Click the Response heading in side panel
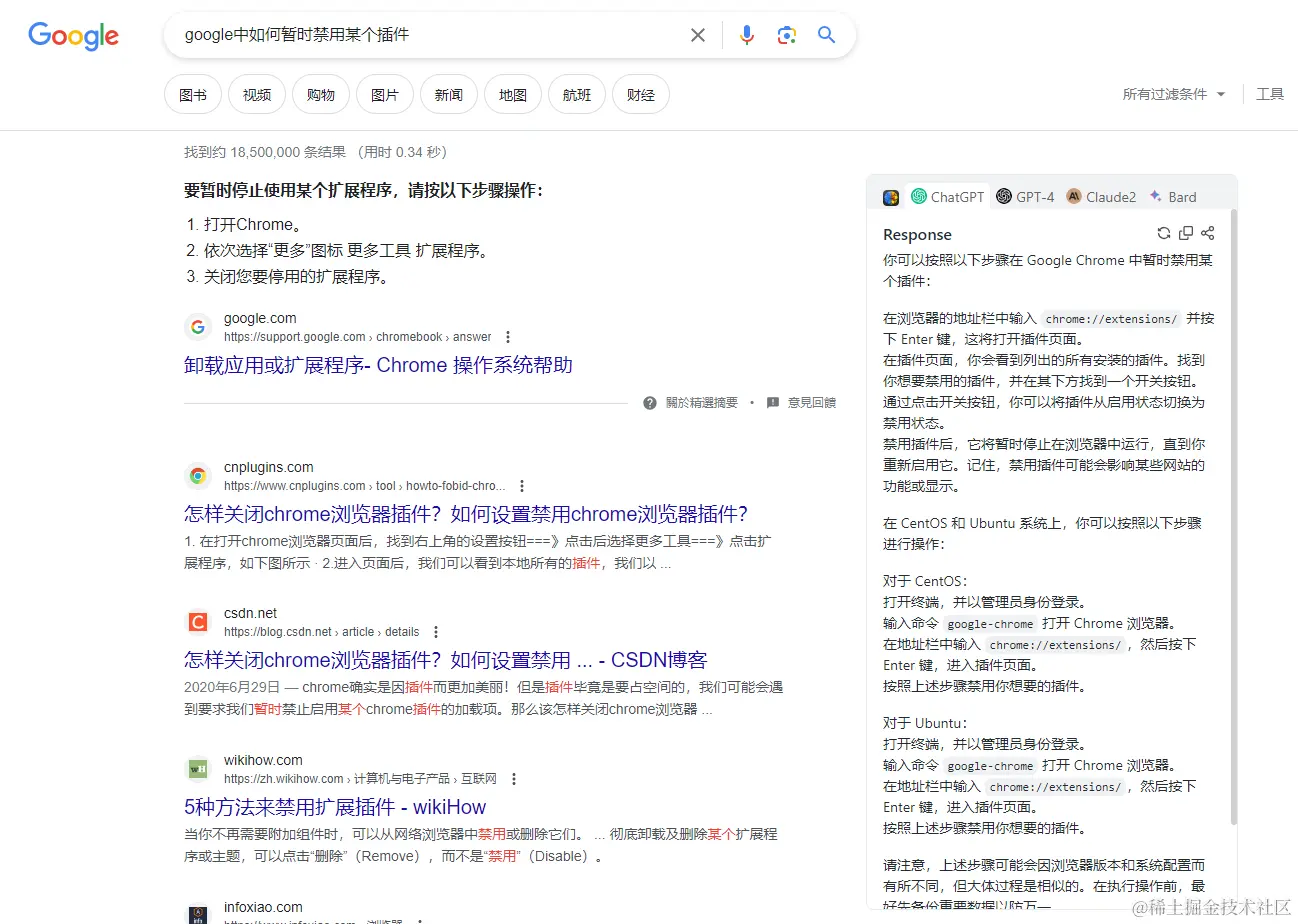The image size is (1298, 924). point(917,234)
